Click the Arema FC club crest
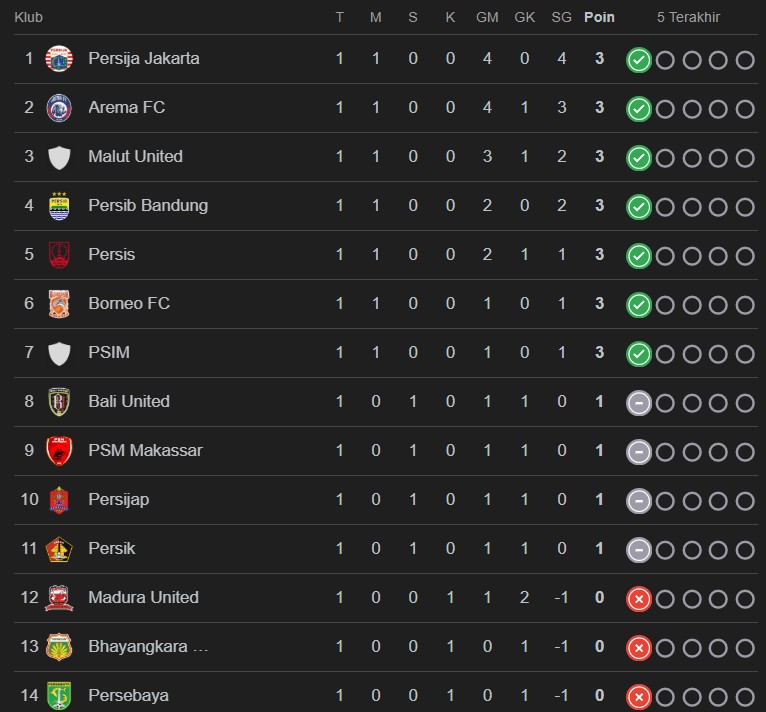 point(60,108)
